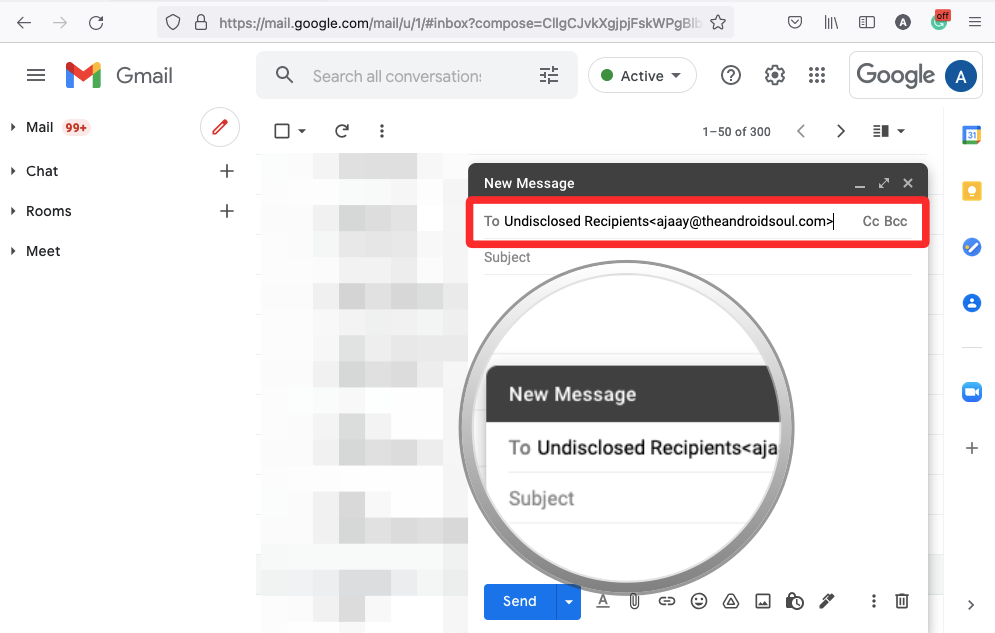Click the compose trash discard icon
The height and width of the screenshot is (633, 995).
[902, 601]
